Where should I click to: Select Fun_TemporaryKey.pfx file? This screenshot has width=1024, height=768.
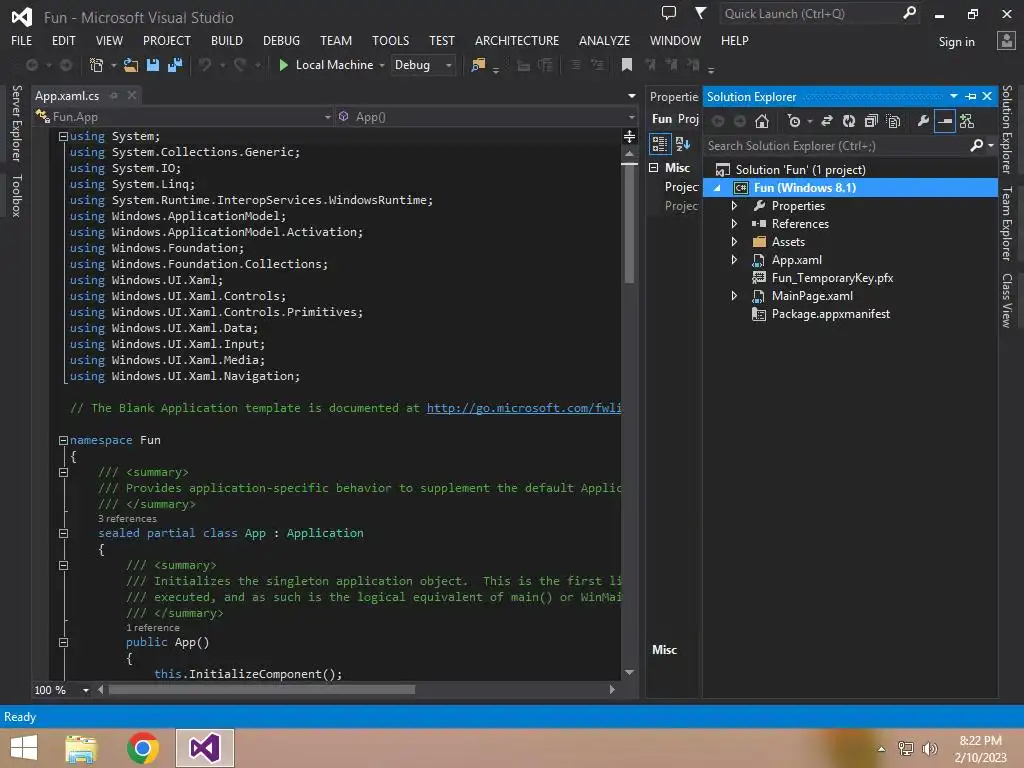click(831, 278)
